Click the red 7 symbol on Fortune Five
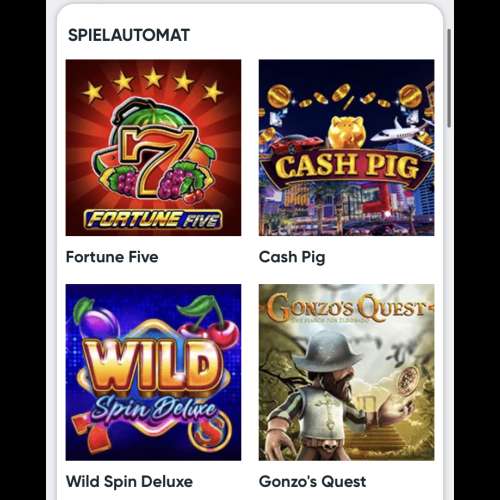The width and height of the screenshot is (500, 500). click(155, 160)
